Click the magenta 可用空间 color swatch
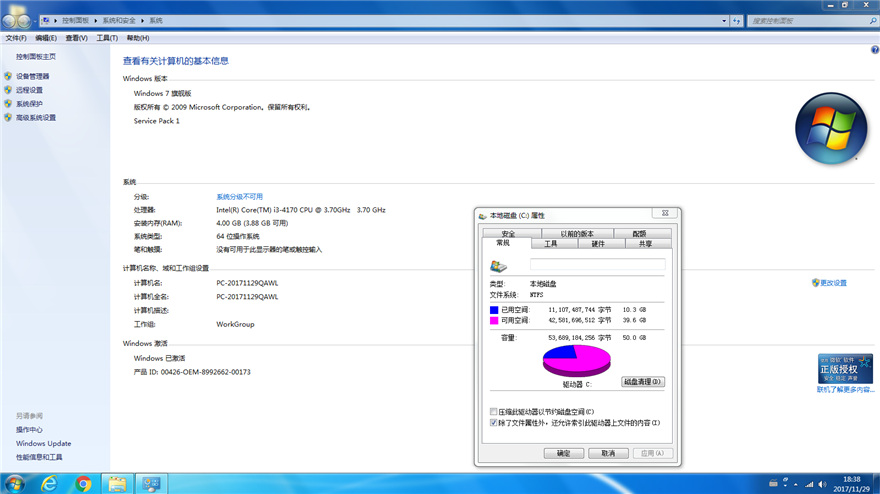The width and height of the screenshot is (880, 494). click(x=494, y=321)
